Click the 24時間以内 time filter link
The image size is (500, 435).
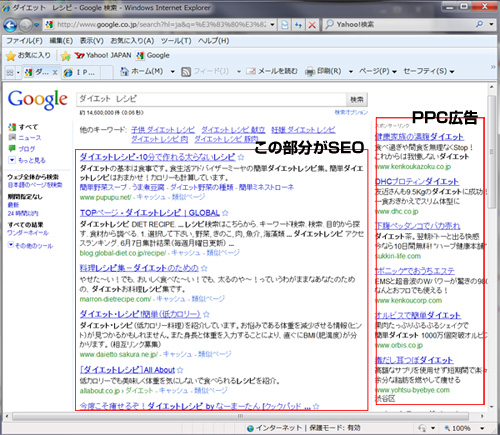23,213
